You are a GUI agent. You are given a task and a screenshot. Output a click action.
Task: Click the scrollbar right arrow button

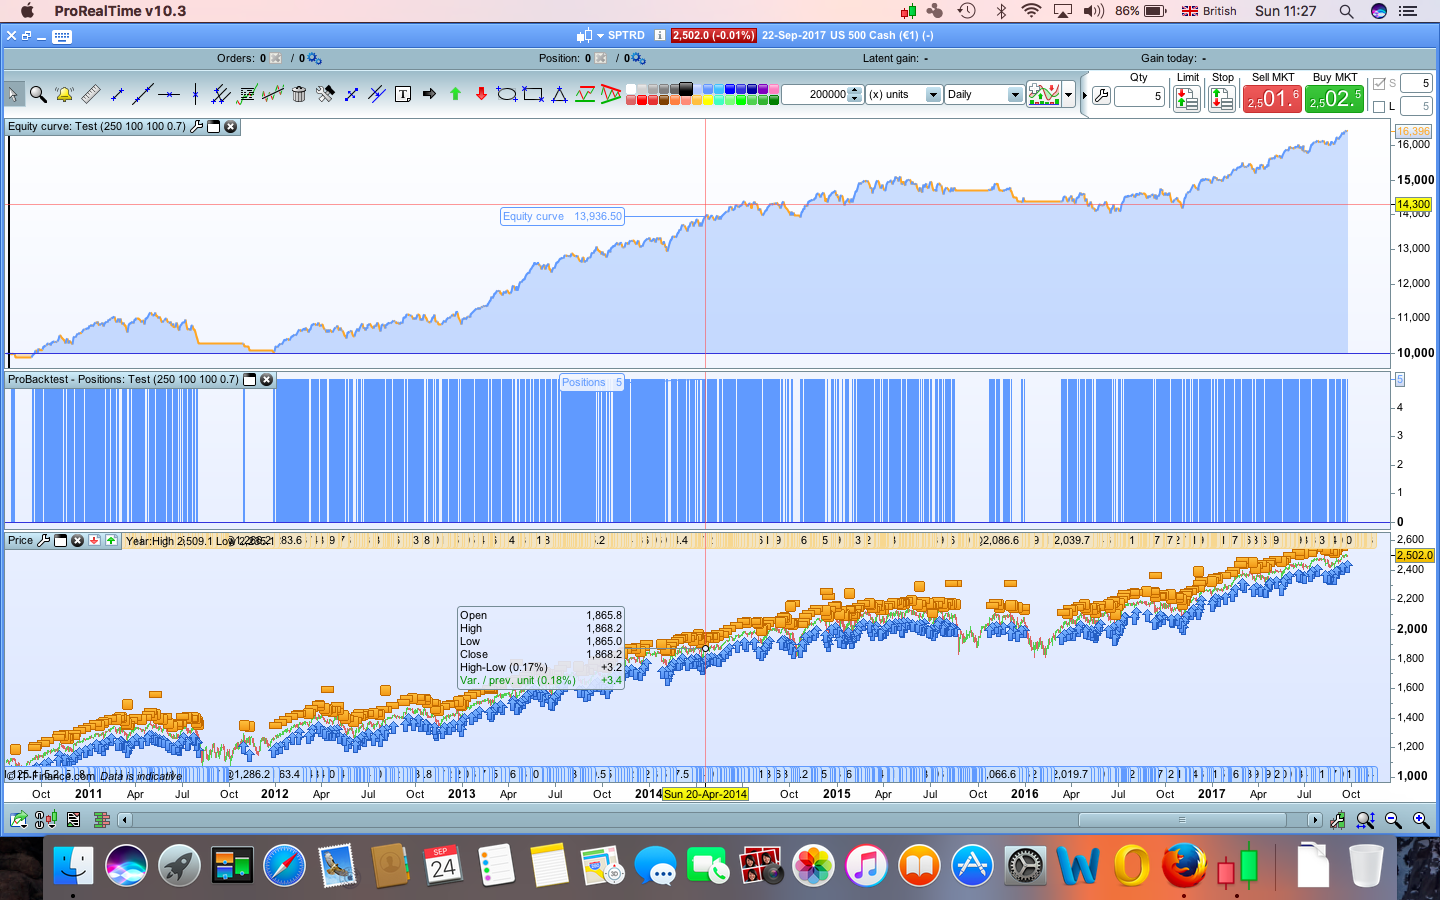click(x=1315, y=820)
